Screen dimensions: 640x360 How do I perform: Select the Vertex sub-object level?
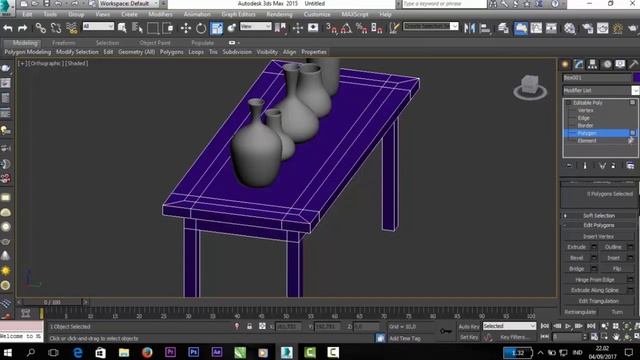585,110
